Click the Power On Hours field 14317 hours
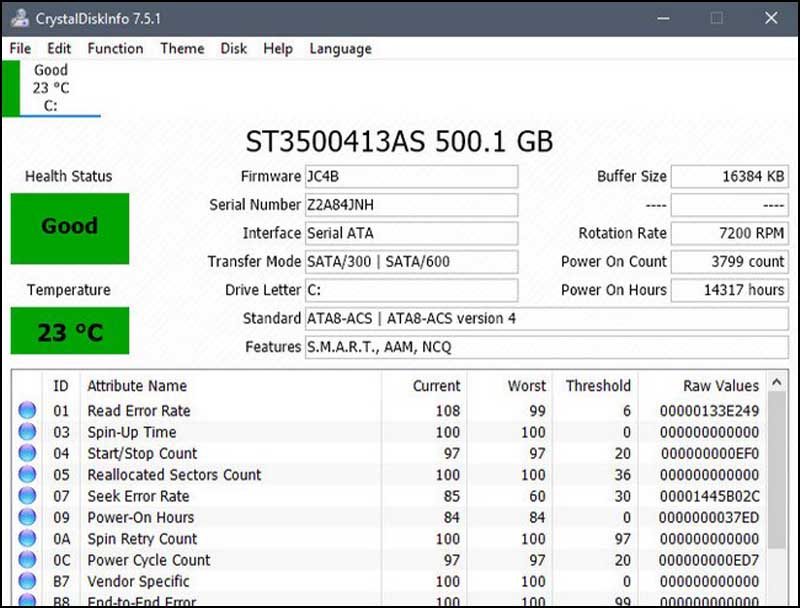 click(730, 290)
